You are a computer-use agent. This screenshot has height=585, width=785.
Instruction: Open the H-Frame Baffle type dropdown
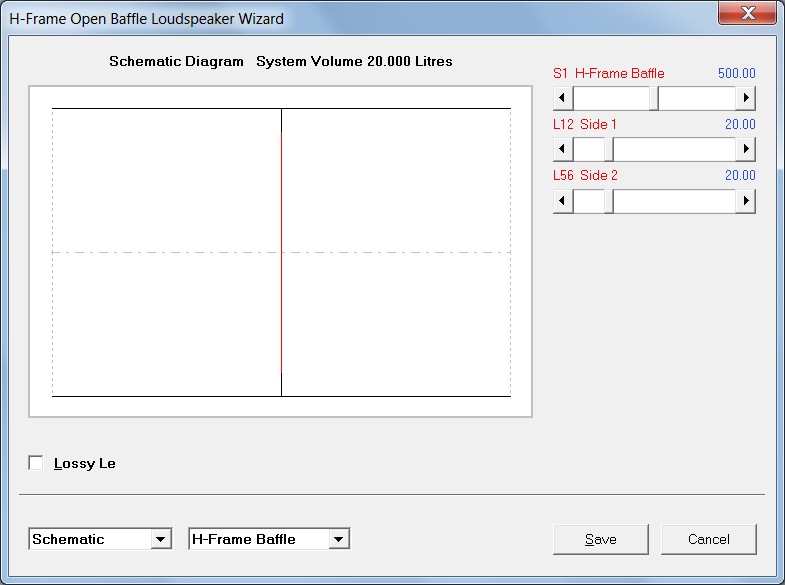(x=339, y=539)
